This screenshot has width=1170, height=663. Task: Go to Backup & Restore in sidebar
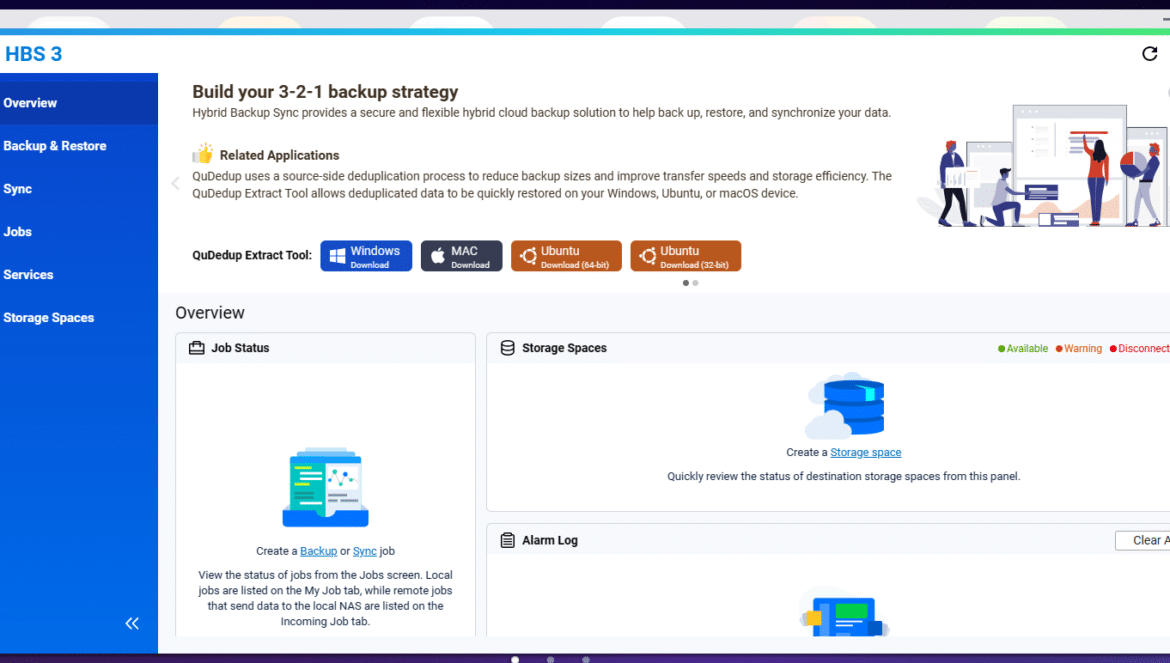click(x=79, y=146)
